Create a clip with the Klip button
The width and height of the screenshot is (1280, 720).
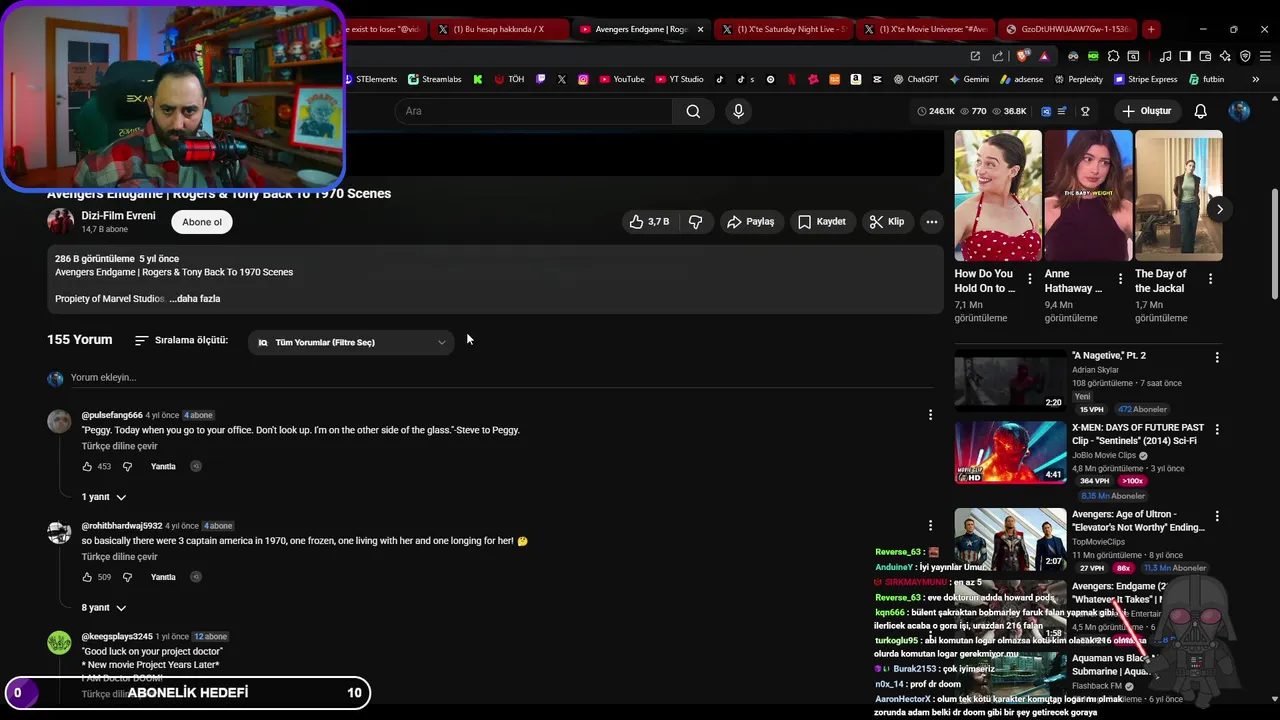point(886,222)
